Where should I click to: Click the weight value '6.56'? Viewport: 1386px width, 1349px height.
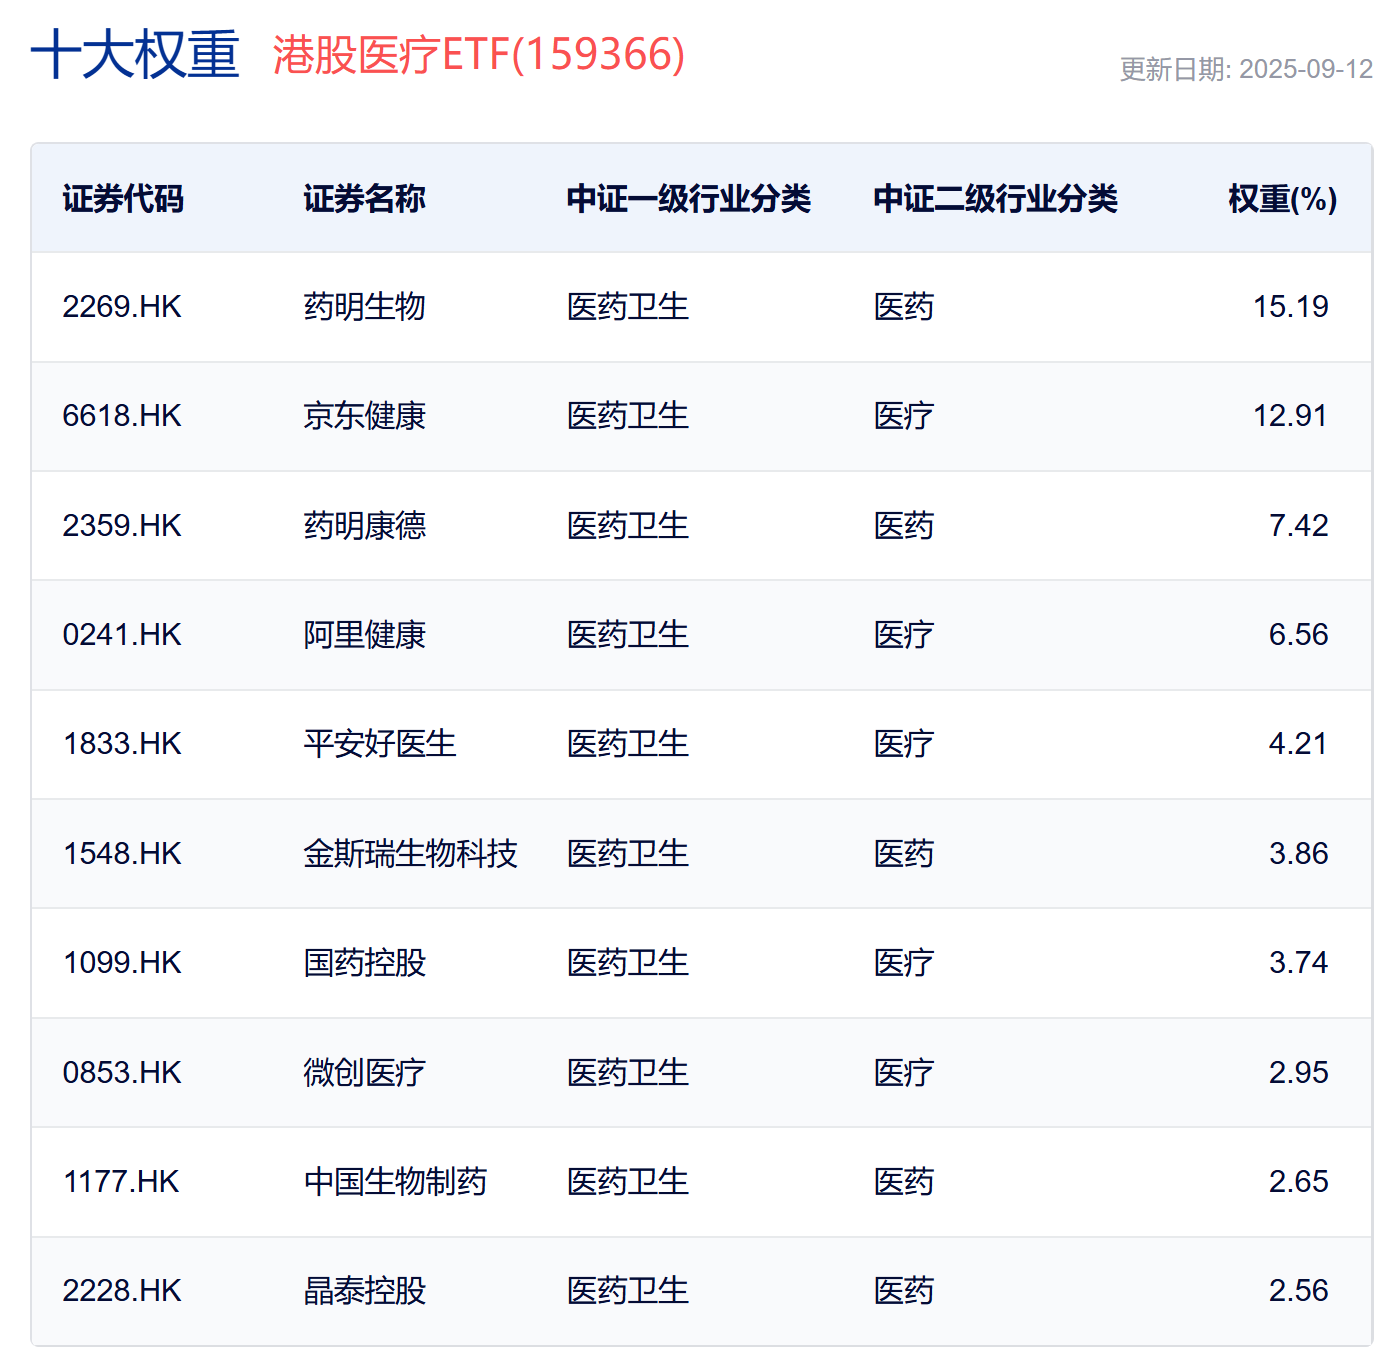pos(1299,635)
